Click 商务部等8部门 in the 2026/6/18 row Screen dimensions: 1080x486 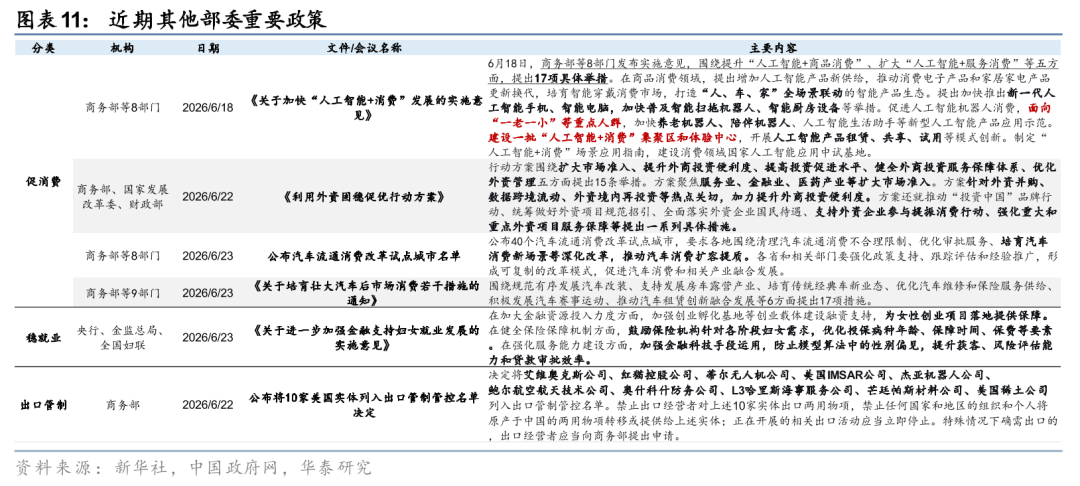(123, 107)
